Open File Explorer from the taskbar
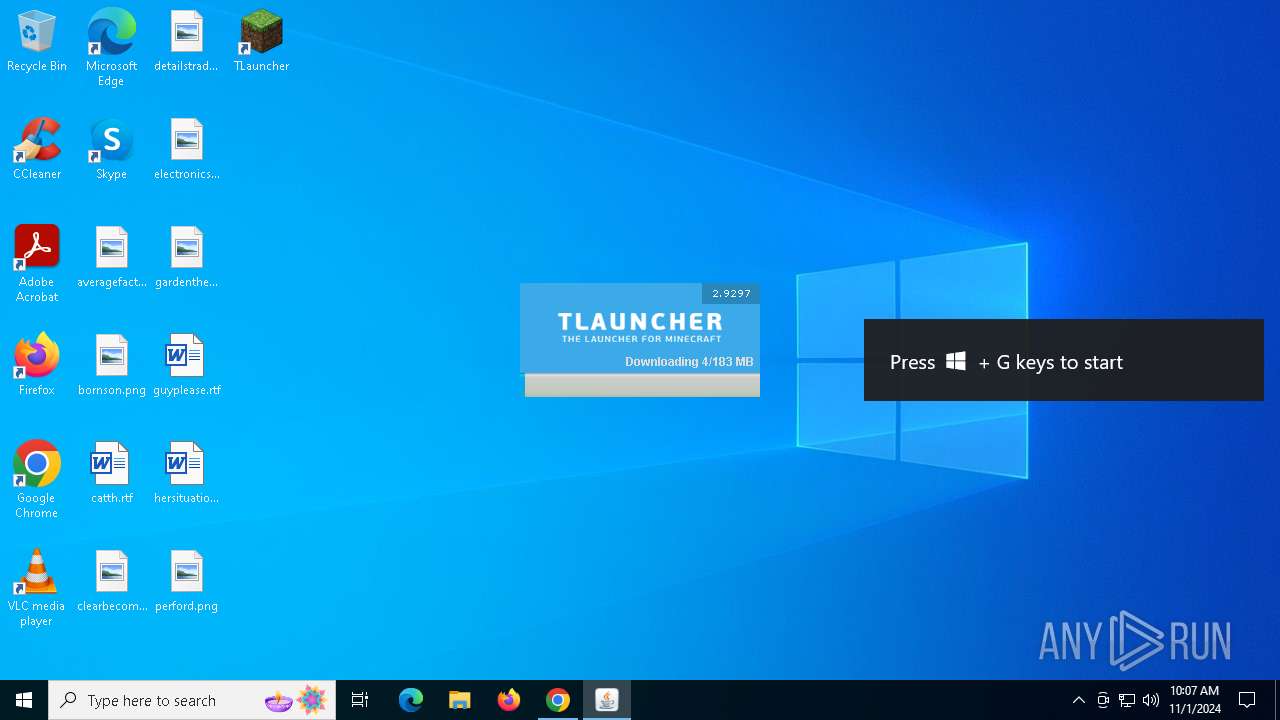This screenshot has height=720, width=1280. [x=459, y=700]
